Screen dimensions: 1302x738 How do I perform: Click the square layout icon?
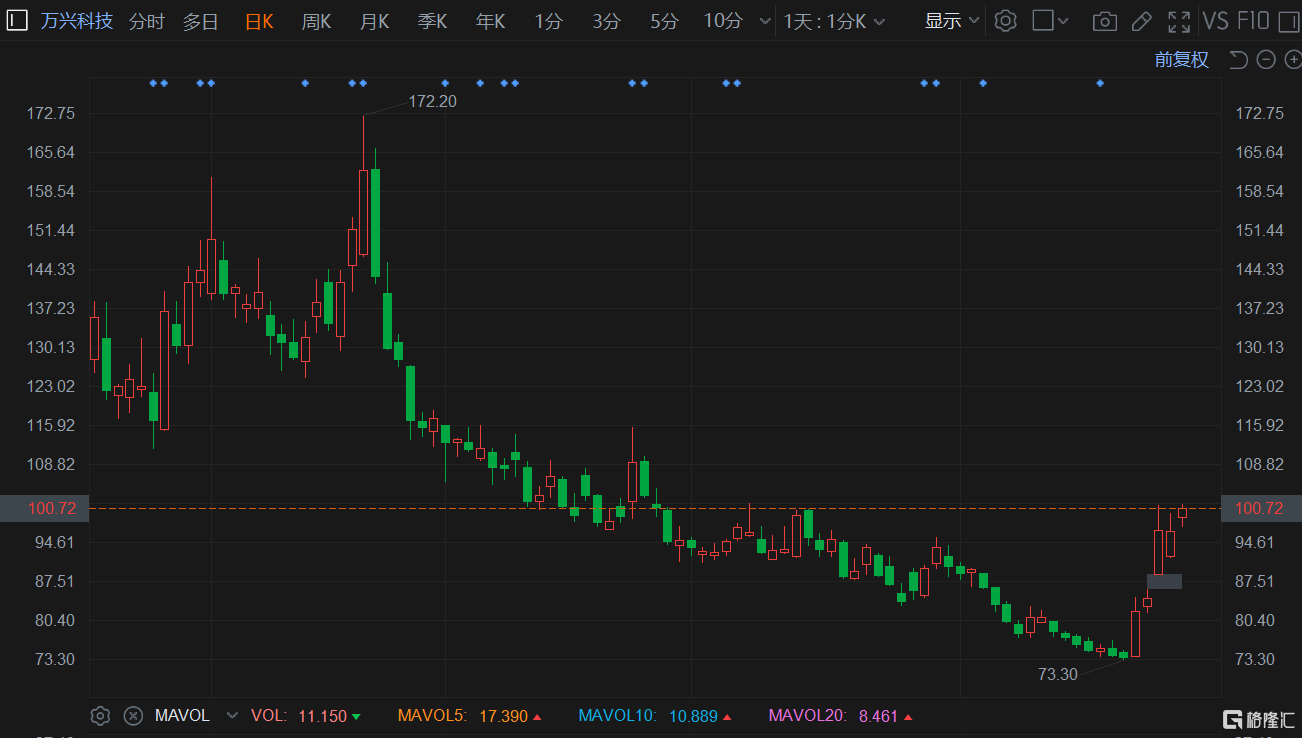point(1043,20)
